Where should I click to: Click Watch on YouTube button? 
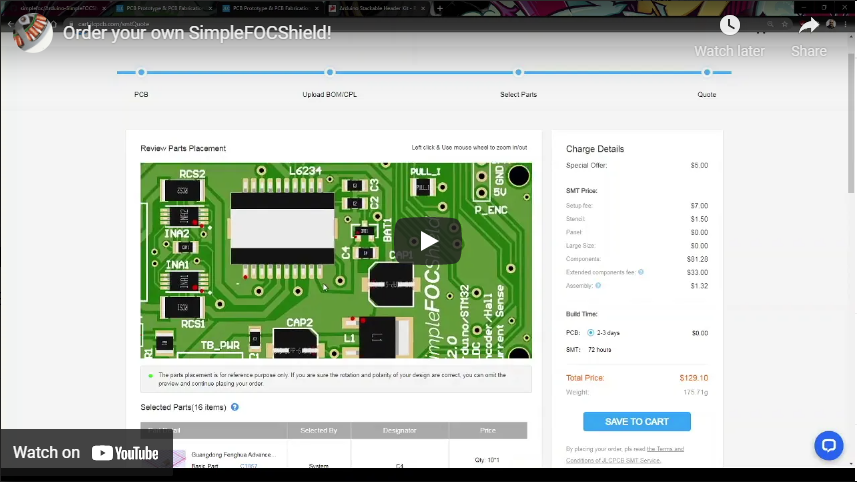point(86,452)
